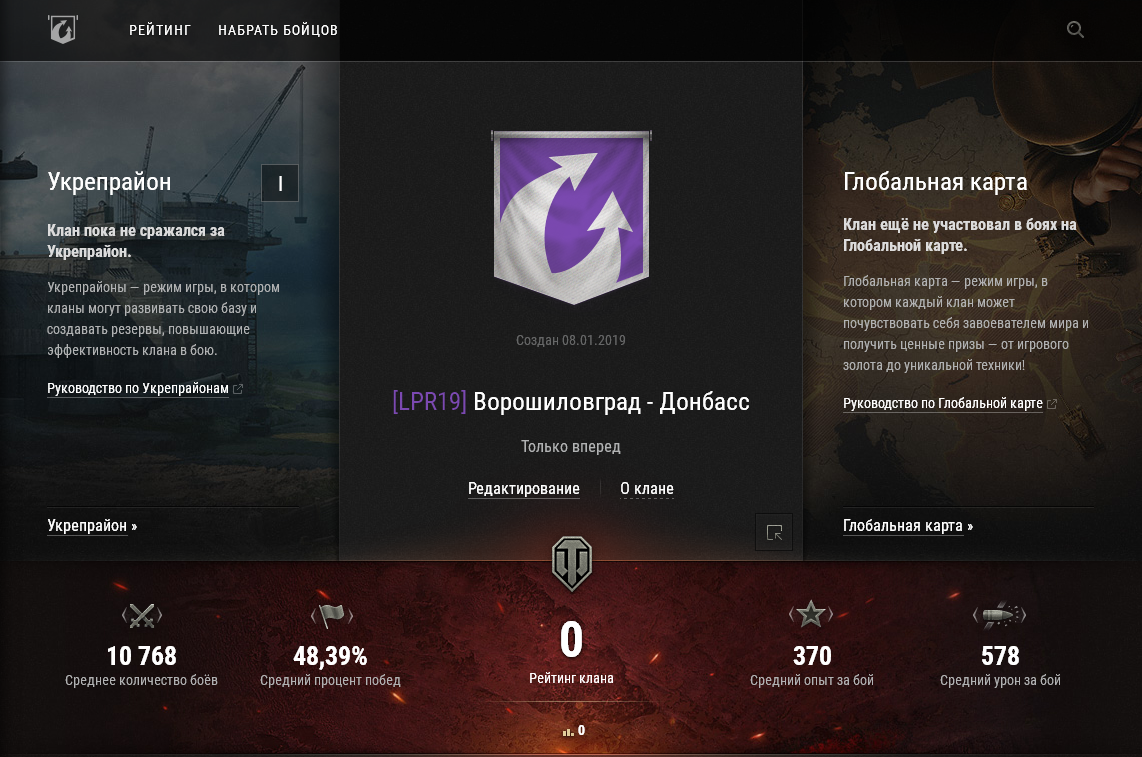Open the search magnifier icon
Screen dimensions: 1142x757
[x=1075, y=30]
